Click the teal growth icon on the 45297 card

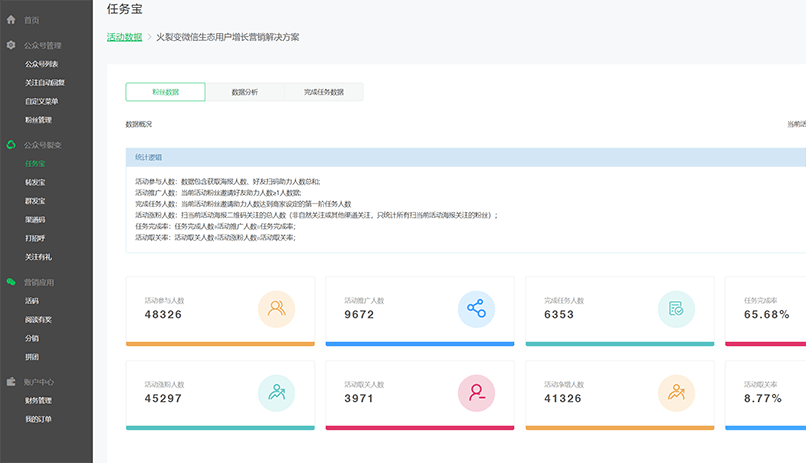click(x=277, y=393)
